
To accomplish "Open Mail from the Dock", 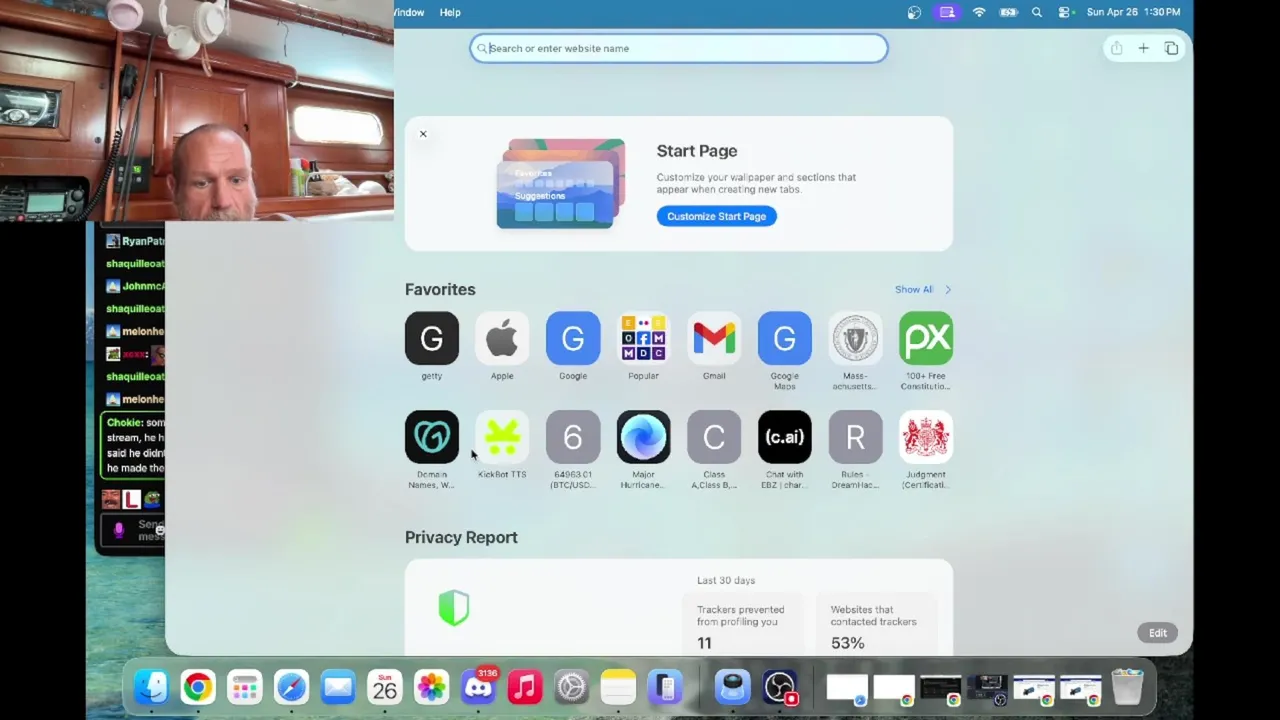I will pos(338,687).
